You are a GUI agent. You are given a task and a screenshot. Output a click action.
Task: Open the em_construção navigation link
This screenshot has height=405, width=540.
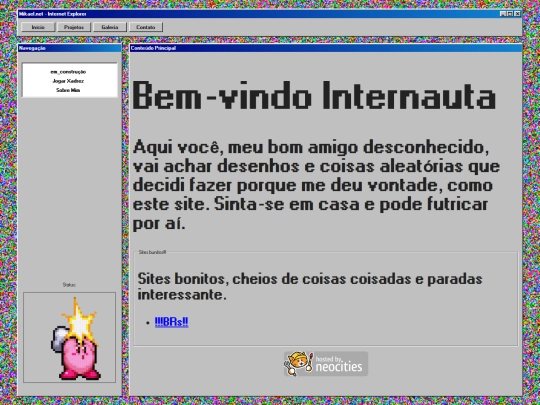(x=68, y=72)
